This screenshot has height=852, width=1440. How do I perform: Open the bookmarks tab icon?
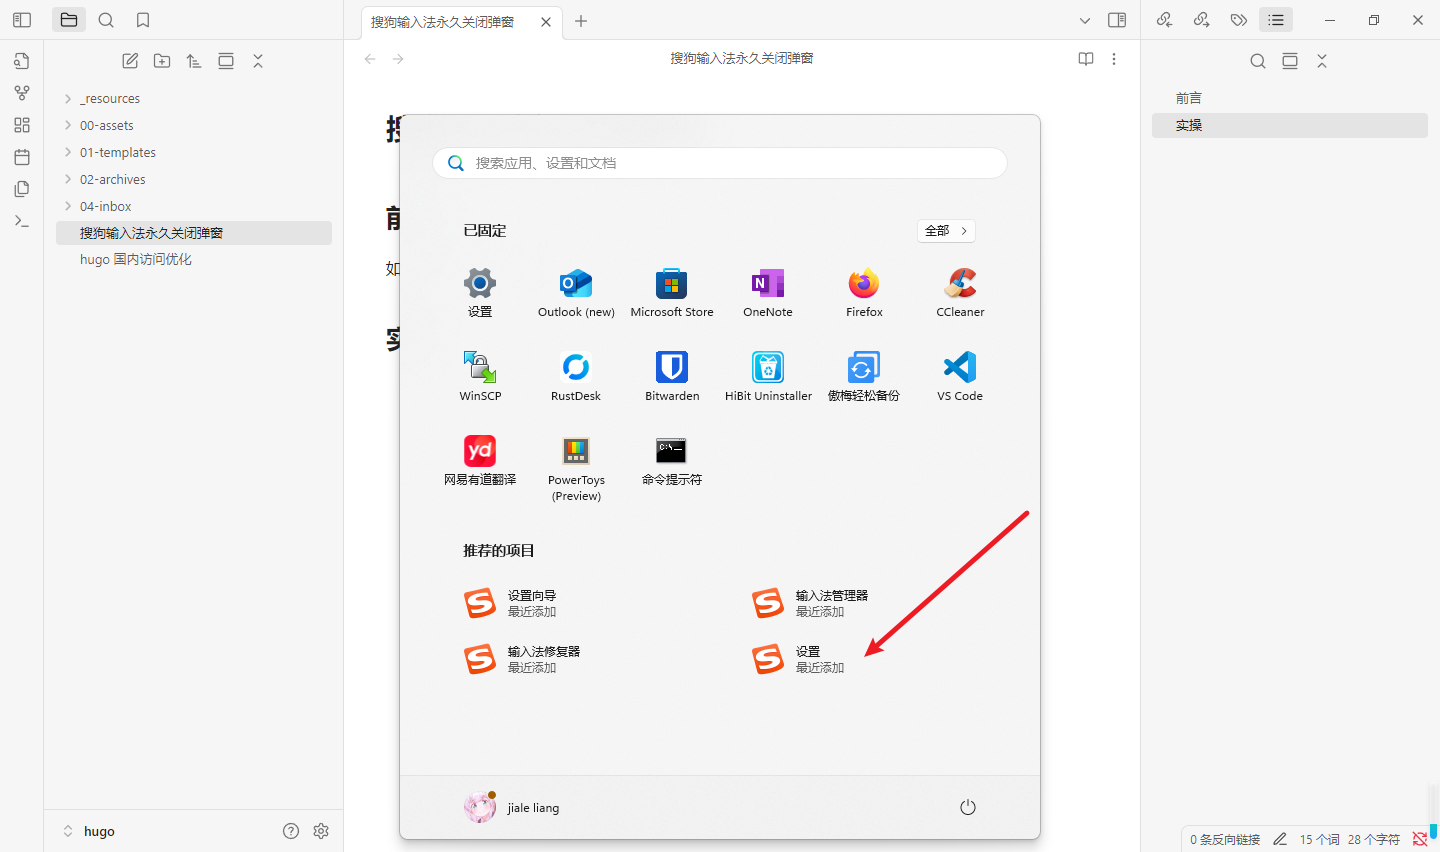click(x=143, y=20)
